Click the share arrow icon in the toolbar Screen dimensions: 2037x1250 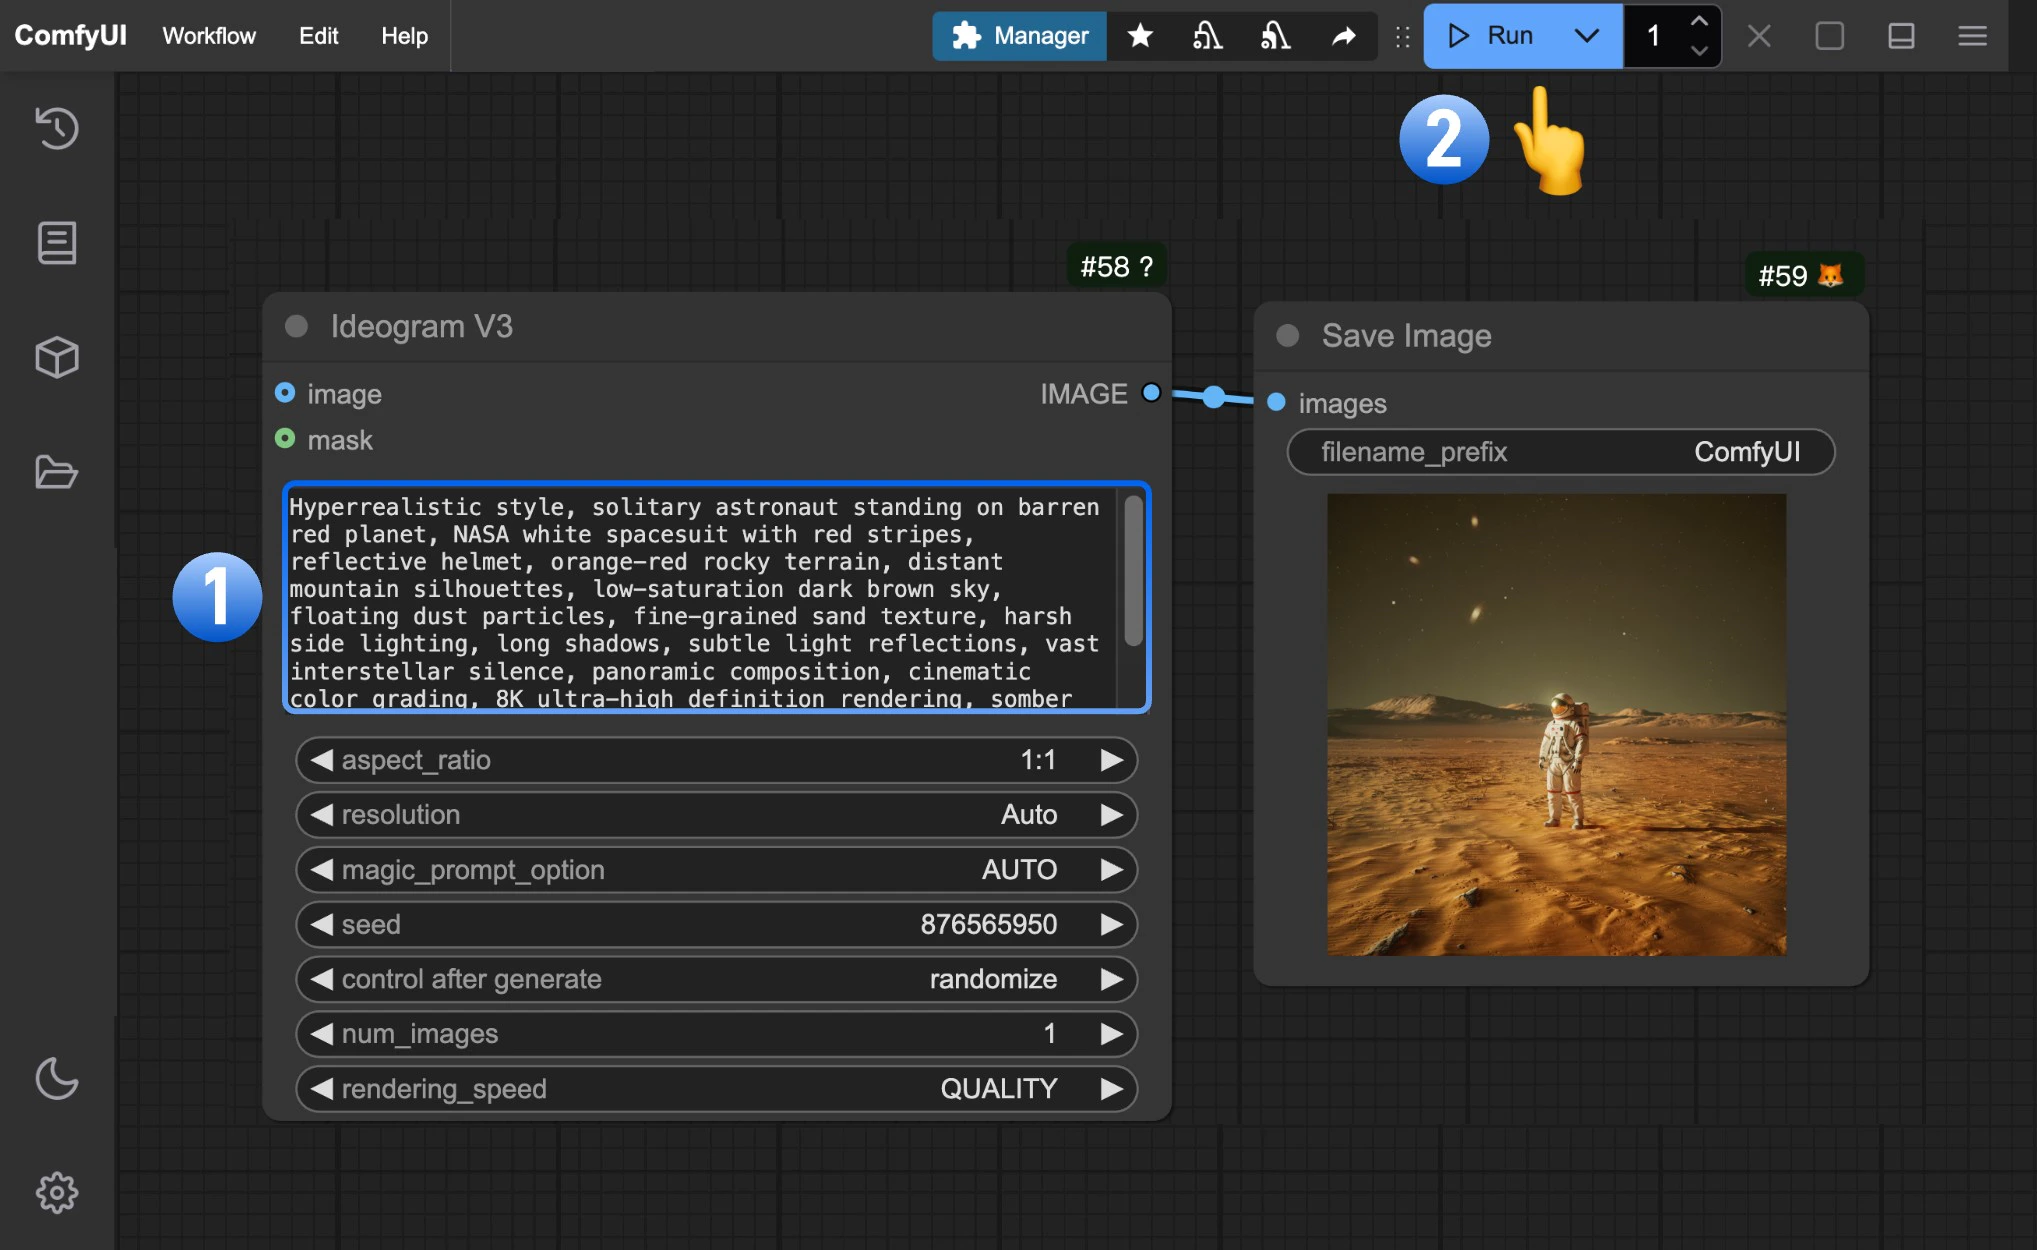coord(1344,36)
